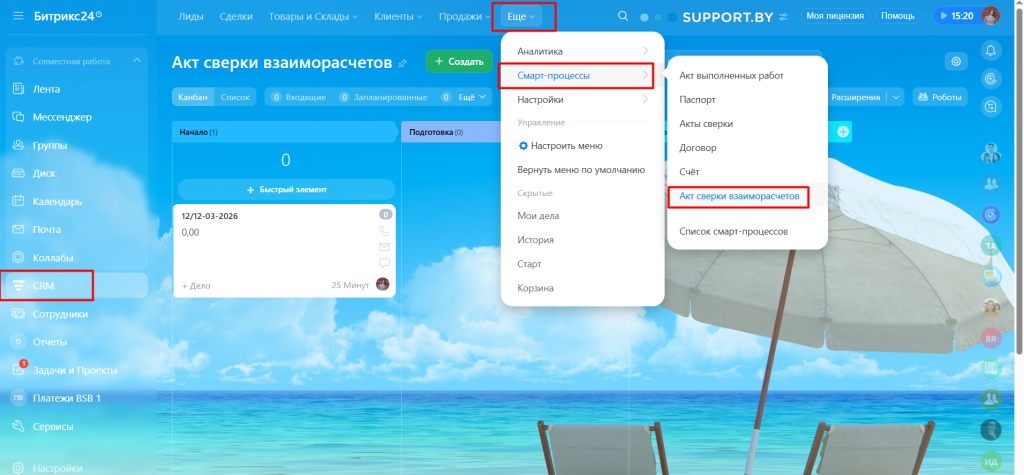The height and width of the screenshot is (475, 1024).
Task: Collapse the Совместная работа sidebar section
Action: 136,61
